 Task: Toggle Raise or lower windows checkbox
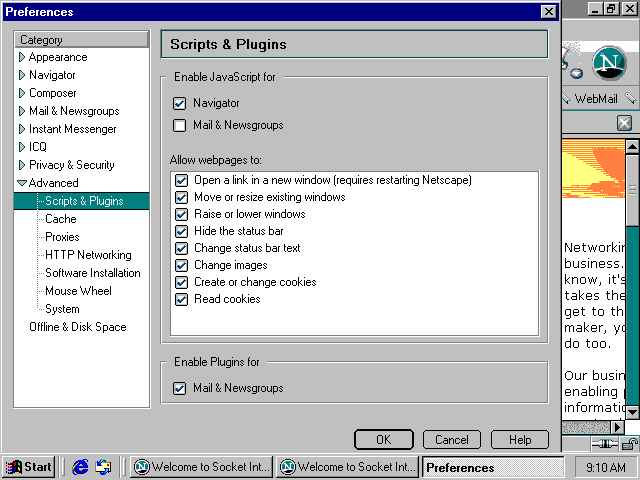[181, 214]
